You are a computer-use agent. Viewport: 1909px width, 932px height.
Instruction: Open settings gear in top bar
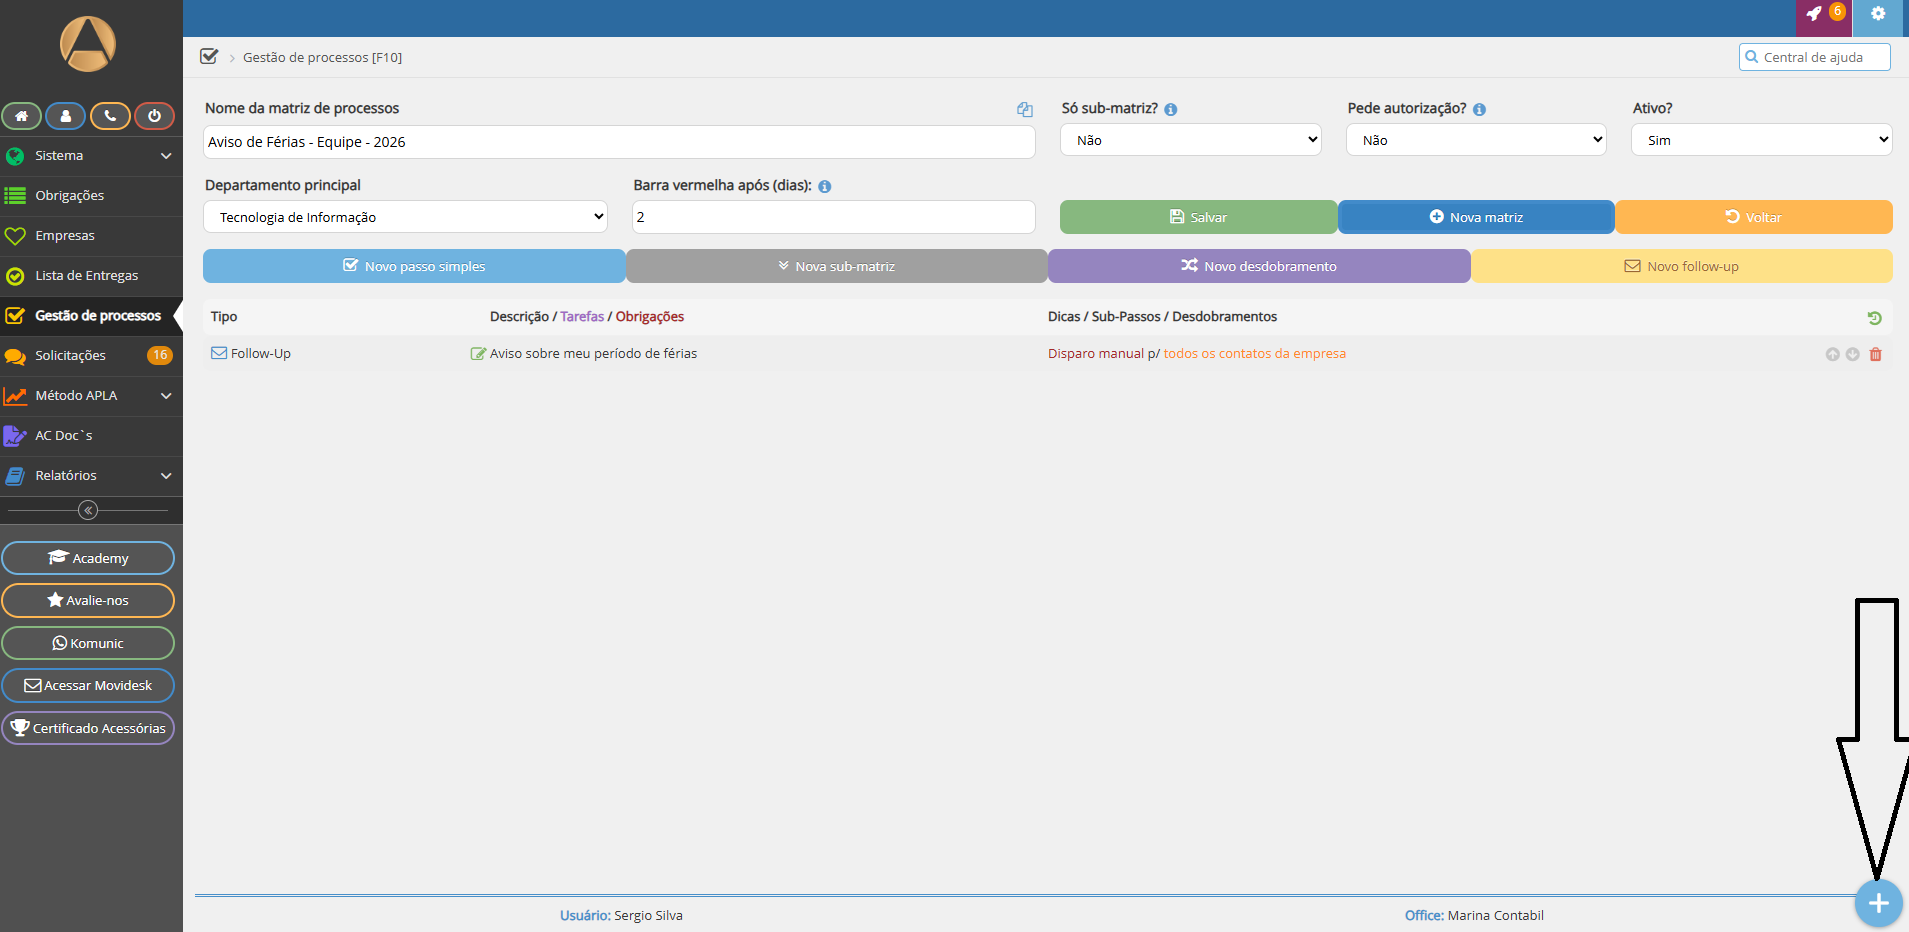(1878, 14)
